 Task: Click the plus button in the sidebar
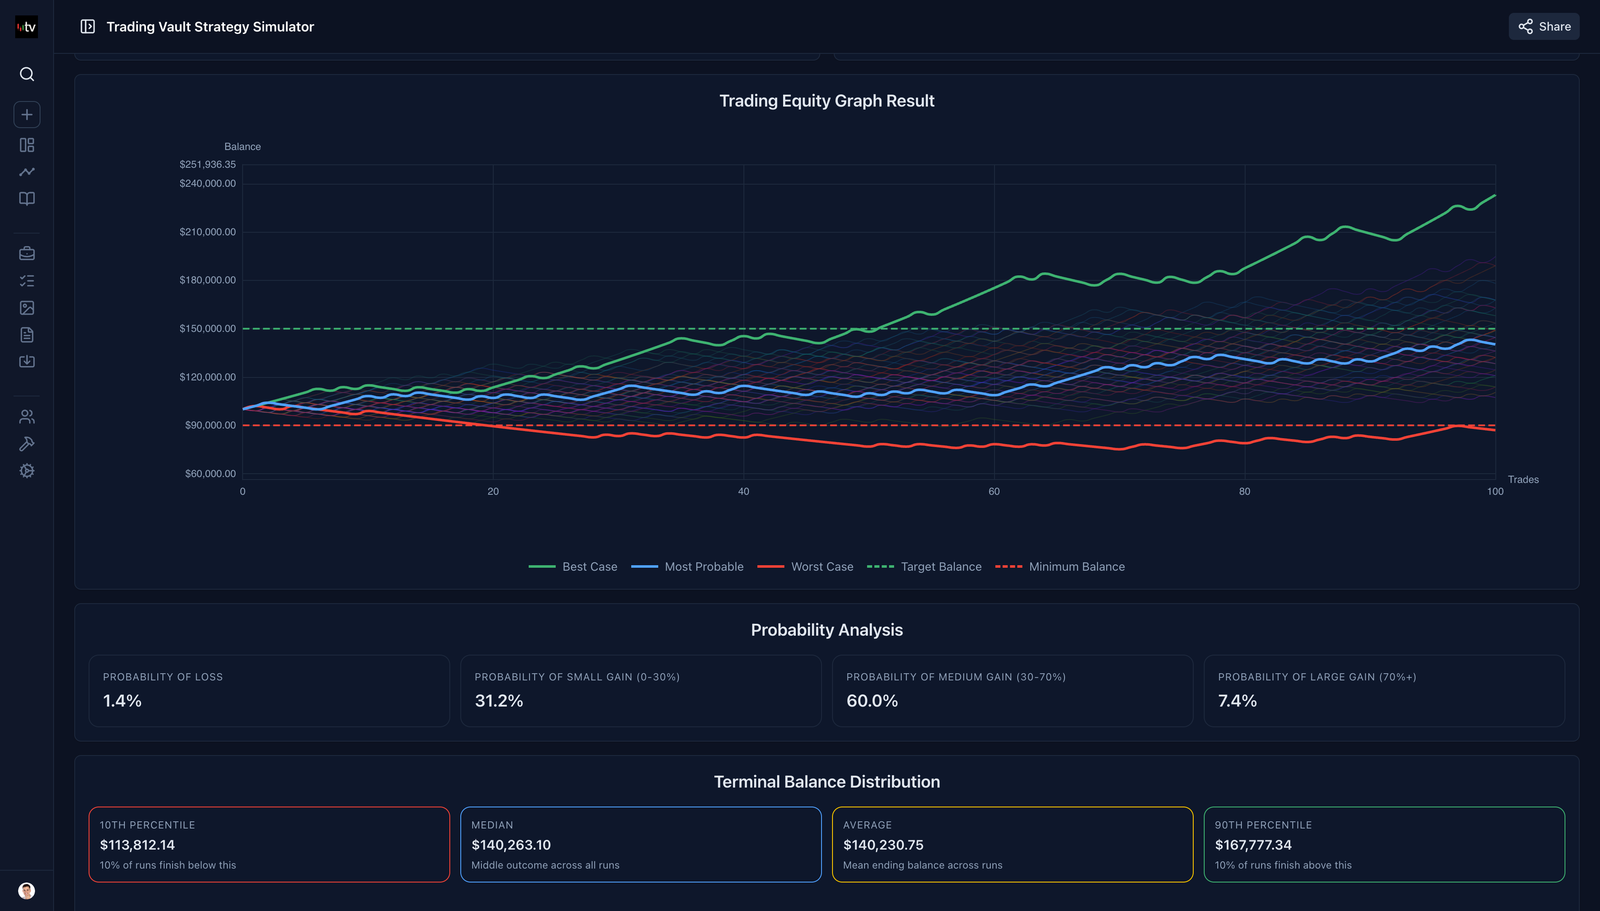point(27,115)
